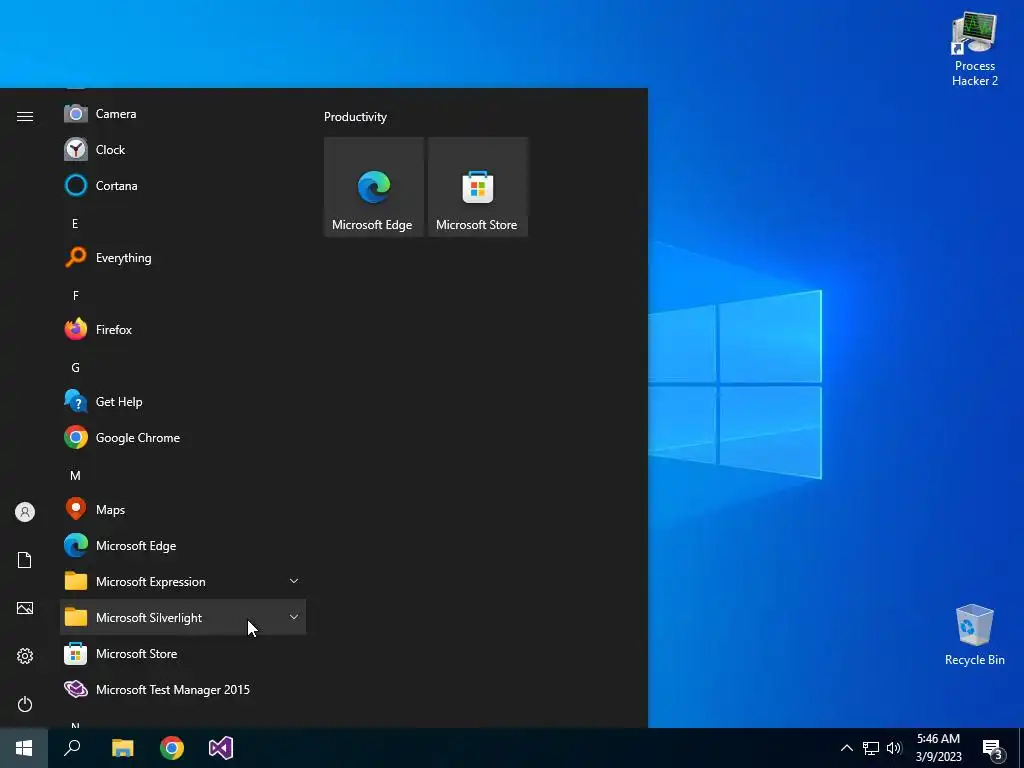
Task: Open File Explorer from the taskbar
Action: point(123,748)
